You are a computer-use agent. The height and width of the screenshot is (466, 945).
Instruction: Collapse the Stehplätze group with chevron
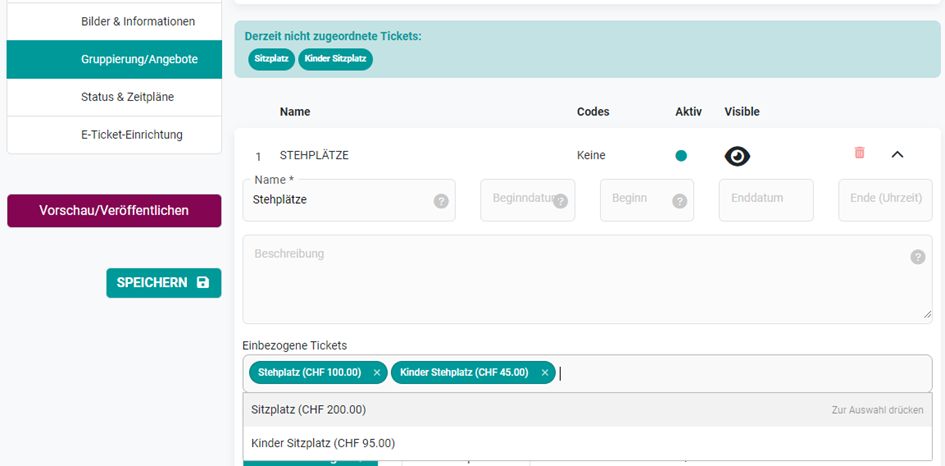pos(897,155)
